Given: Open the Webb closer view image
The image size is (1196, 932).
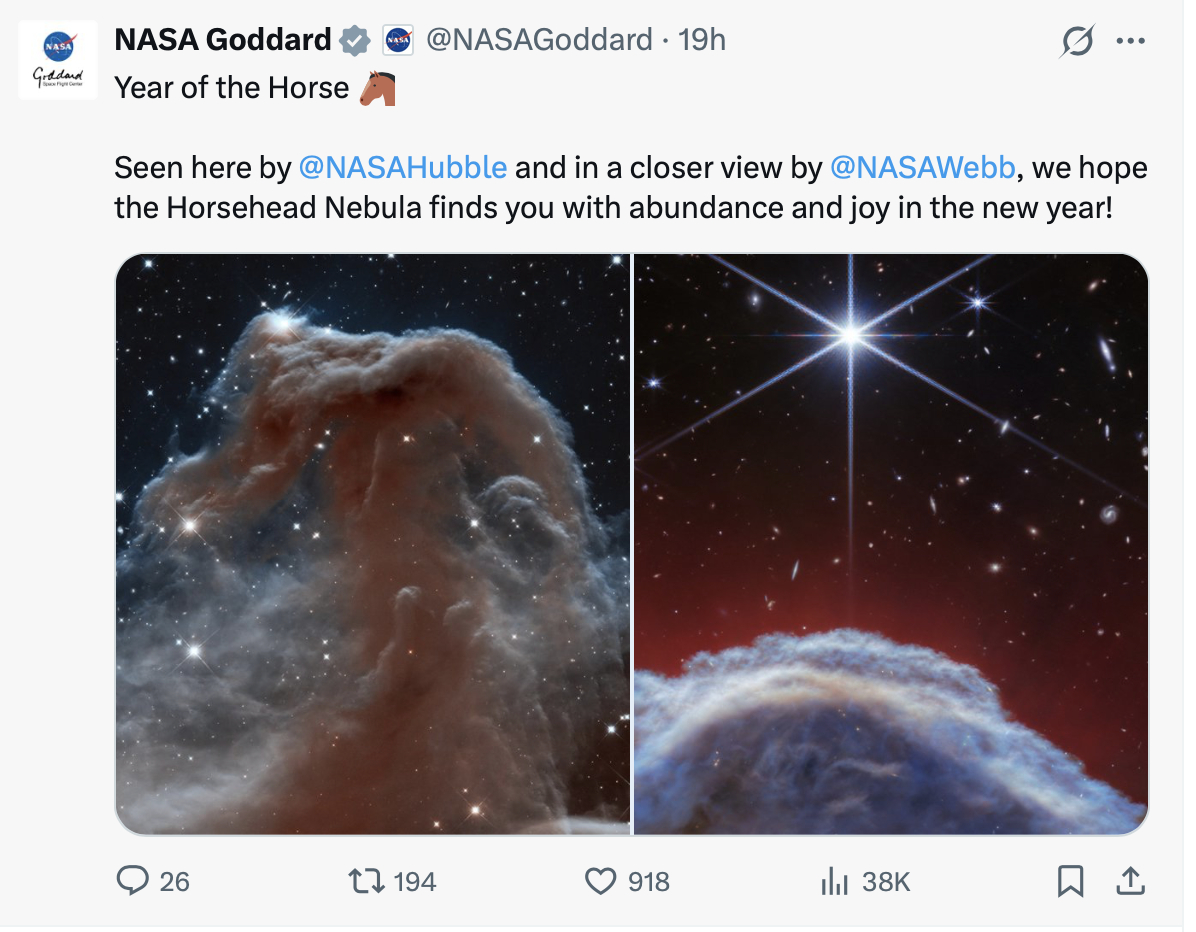Looking at the screenshot, I should pos(891,544).
